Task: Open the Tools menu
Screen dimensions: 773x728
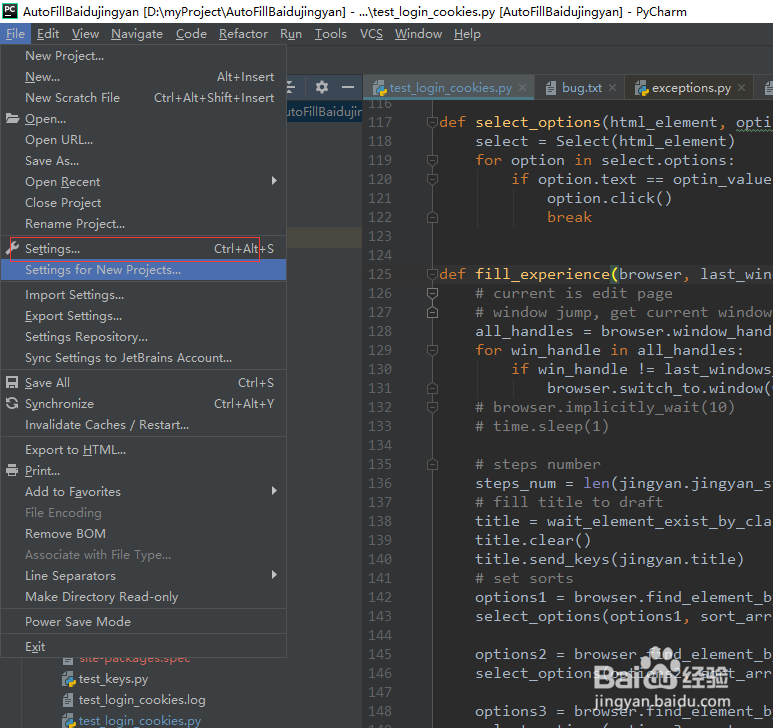Action: (331, 34)
